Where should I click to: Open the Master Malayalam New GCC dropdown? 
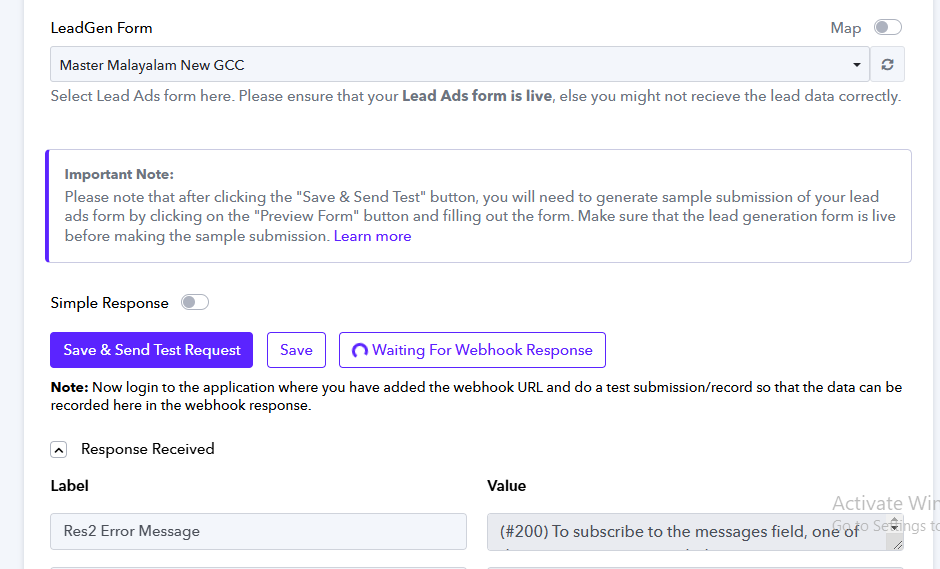pyautogui.click(x=450, y=65)
